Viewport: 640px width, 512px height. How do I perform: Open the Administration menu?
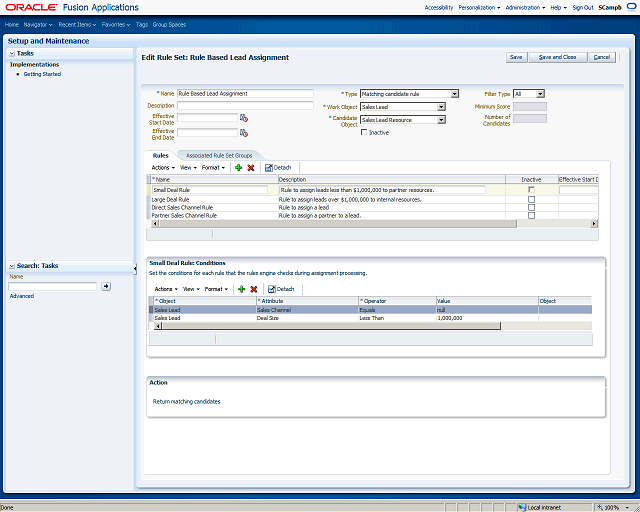525,7
